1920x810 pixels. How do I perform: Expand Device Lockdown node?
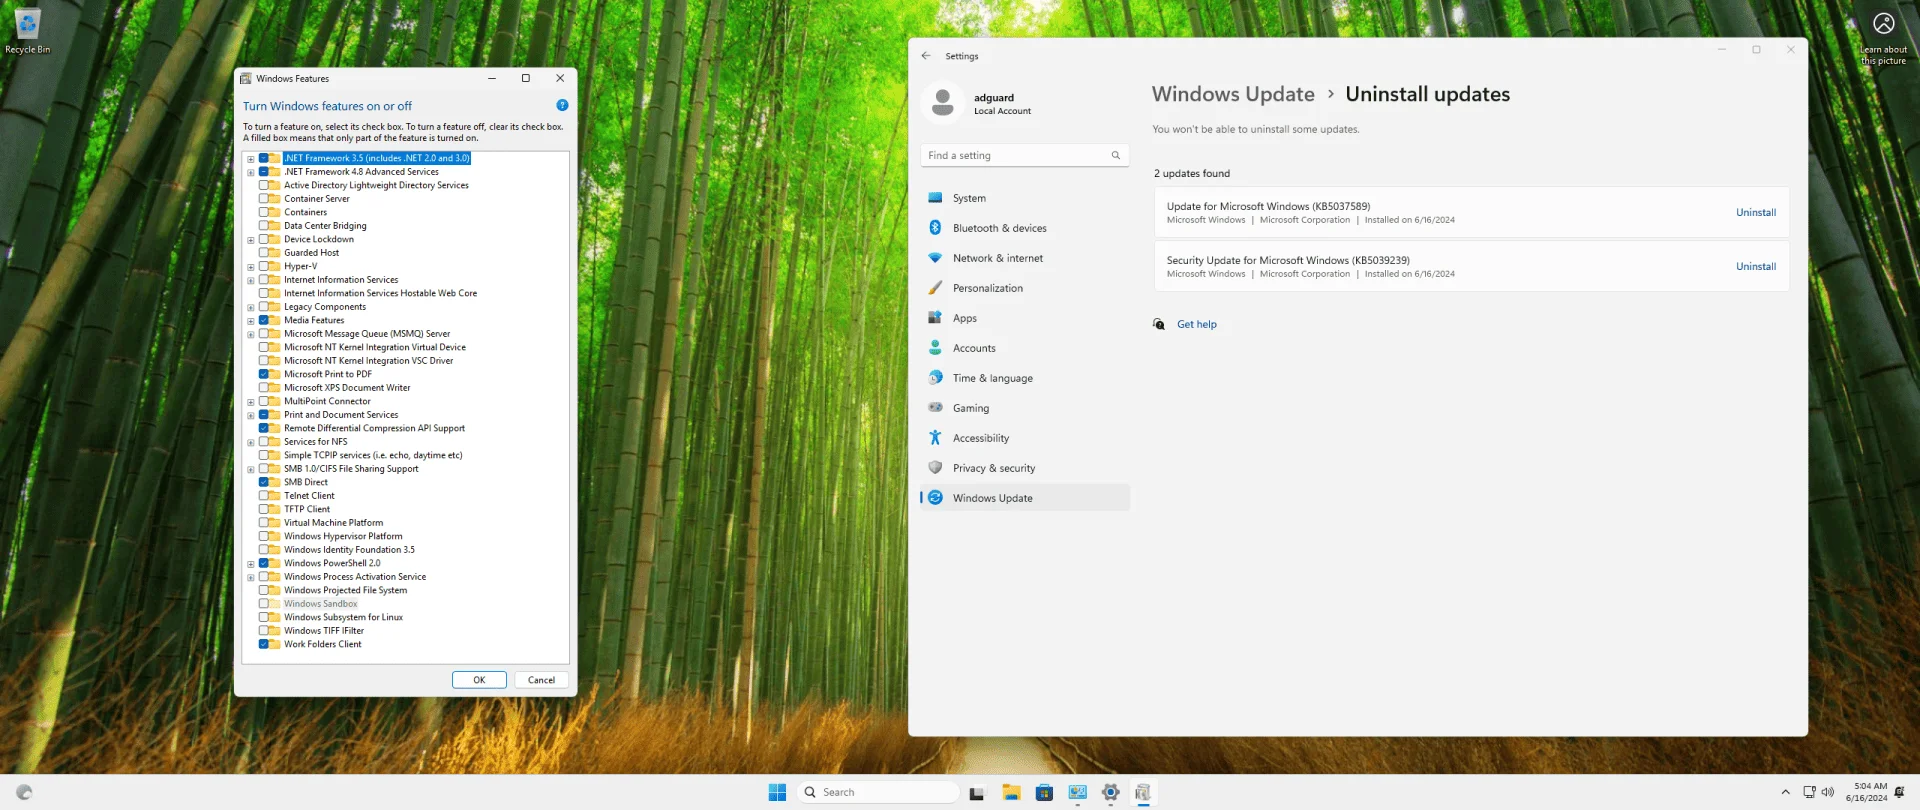pos(250,240)
